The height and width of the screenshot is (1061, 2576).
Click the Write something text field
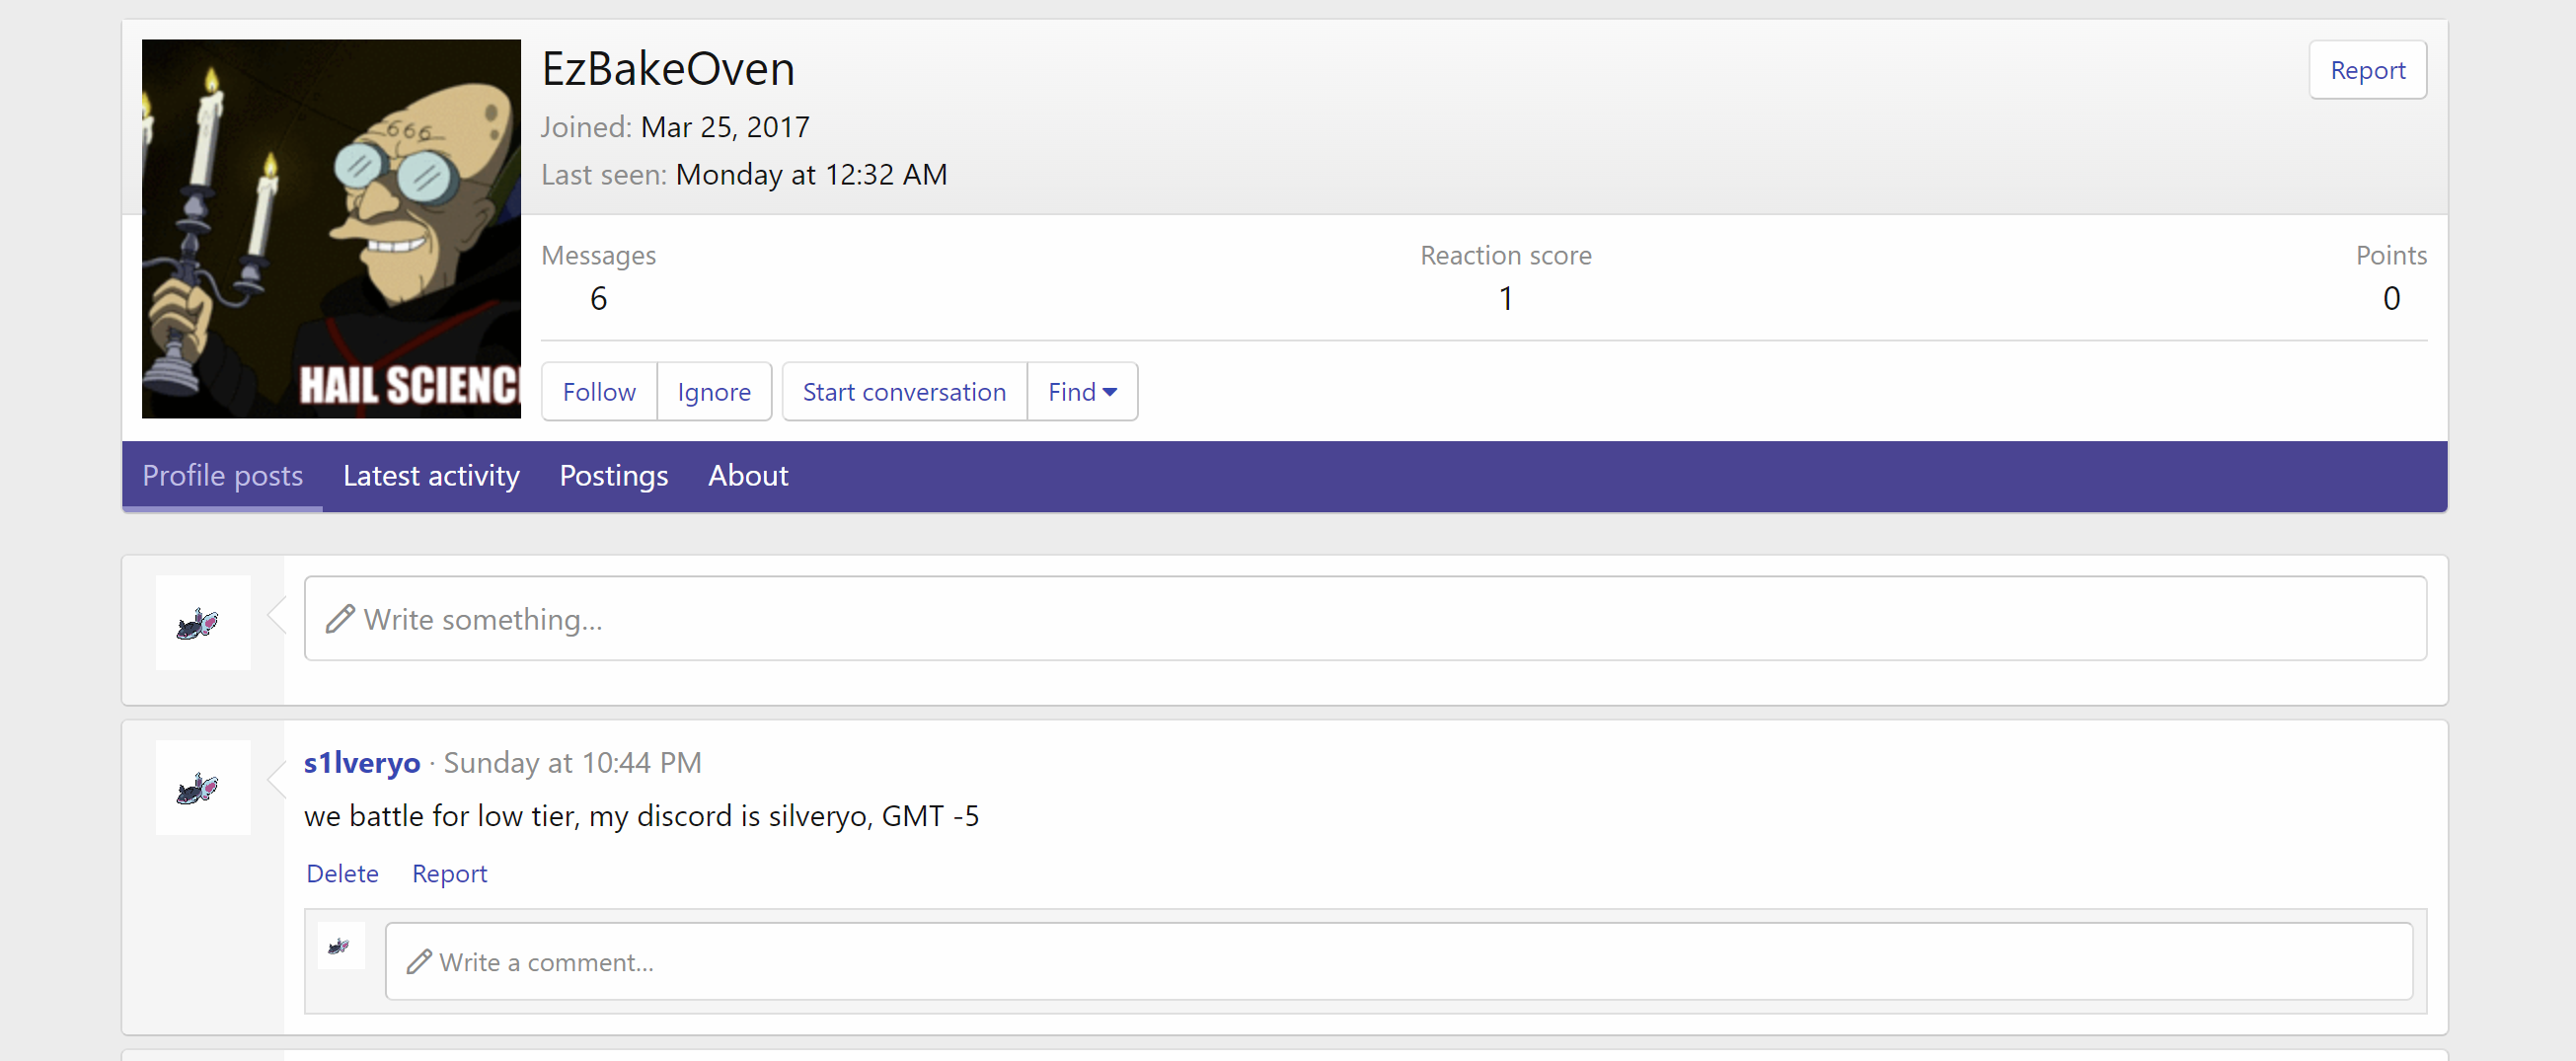coord(1364,619)
